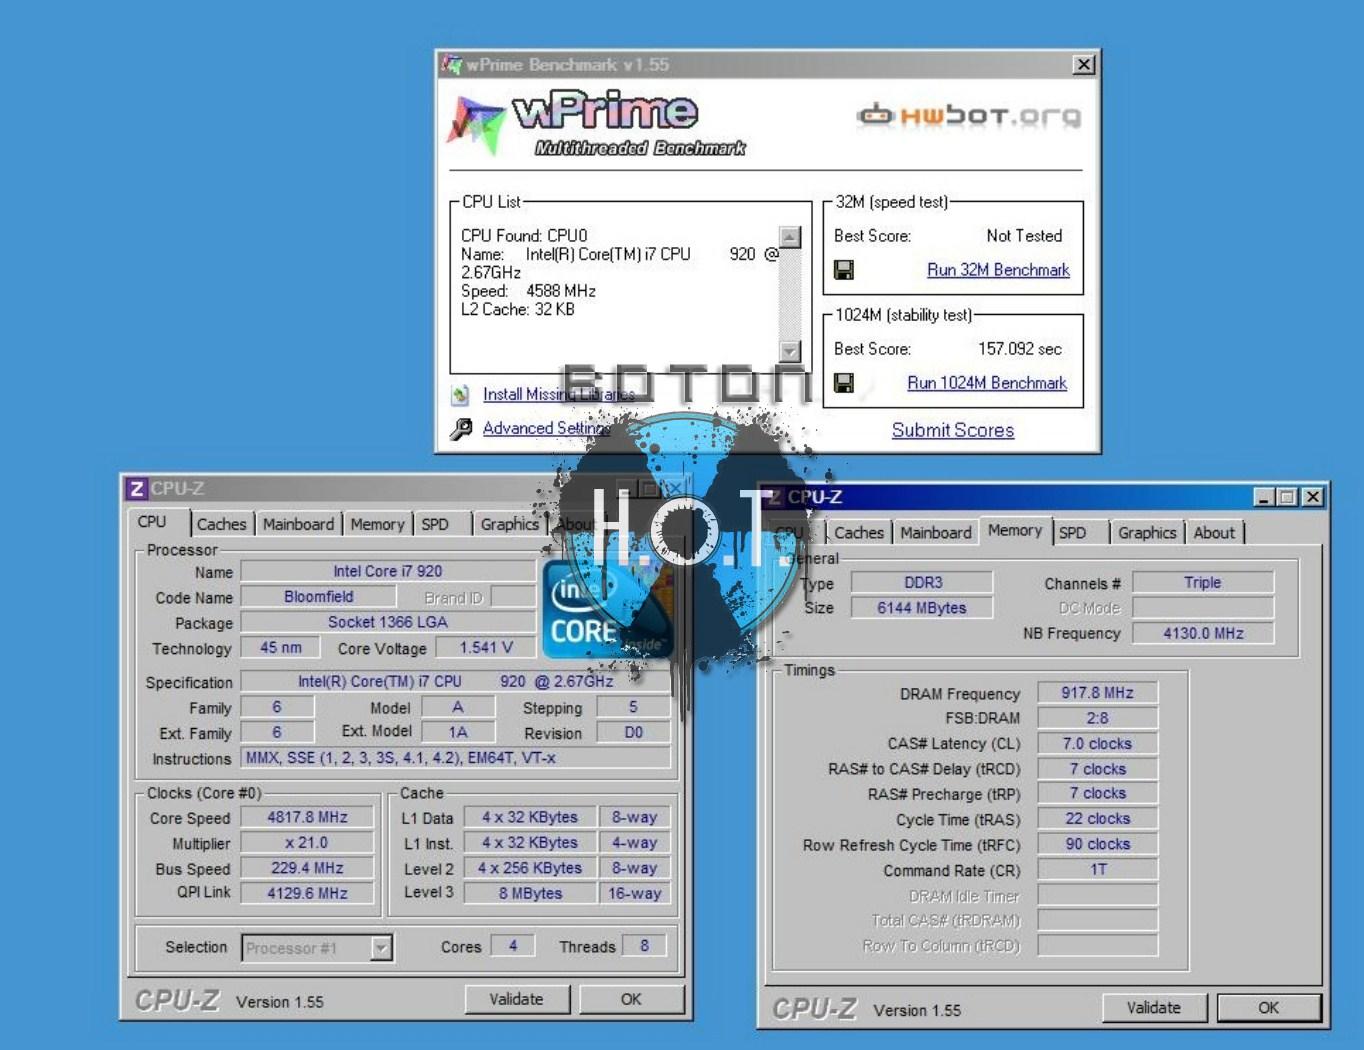Image resolution: width=1364 pixels, height=1050 pixels.
Task: Open Install Missing Libraries link
Action: tap(559, 395)
